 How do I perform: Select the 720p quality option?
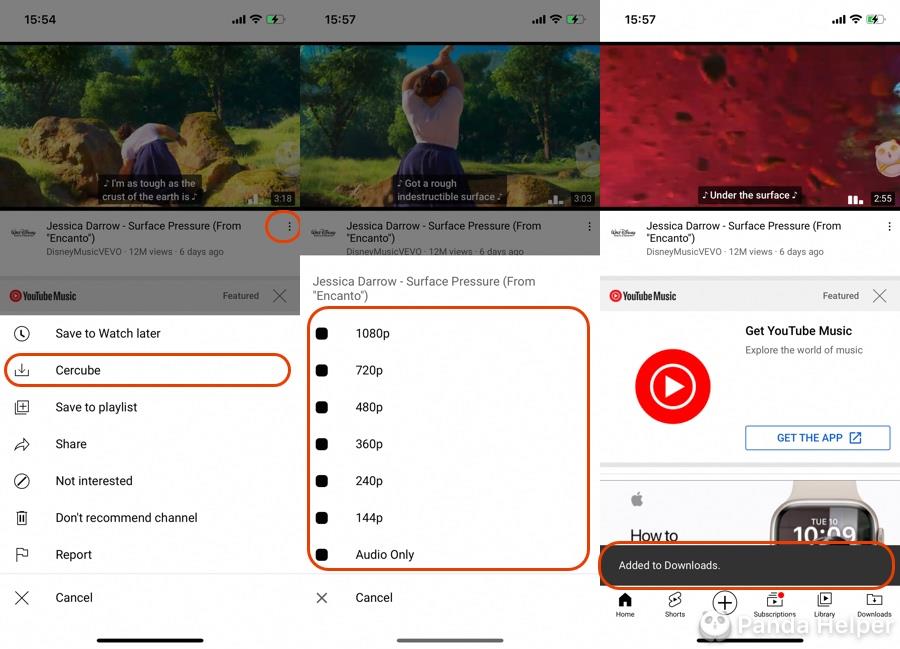point(449,370)
